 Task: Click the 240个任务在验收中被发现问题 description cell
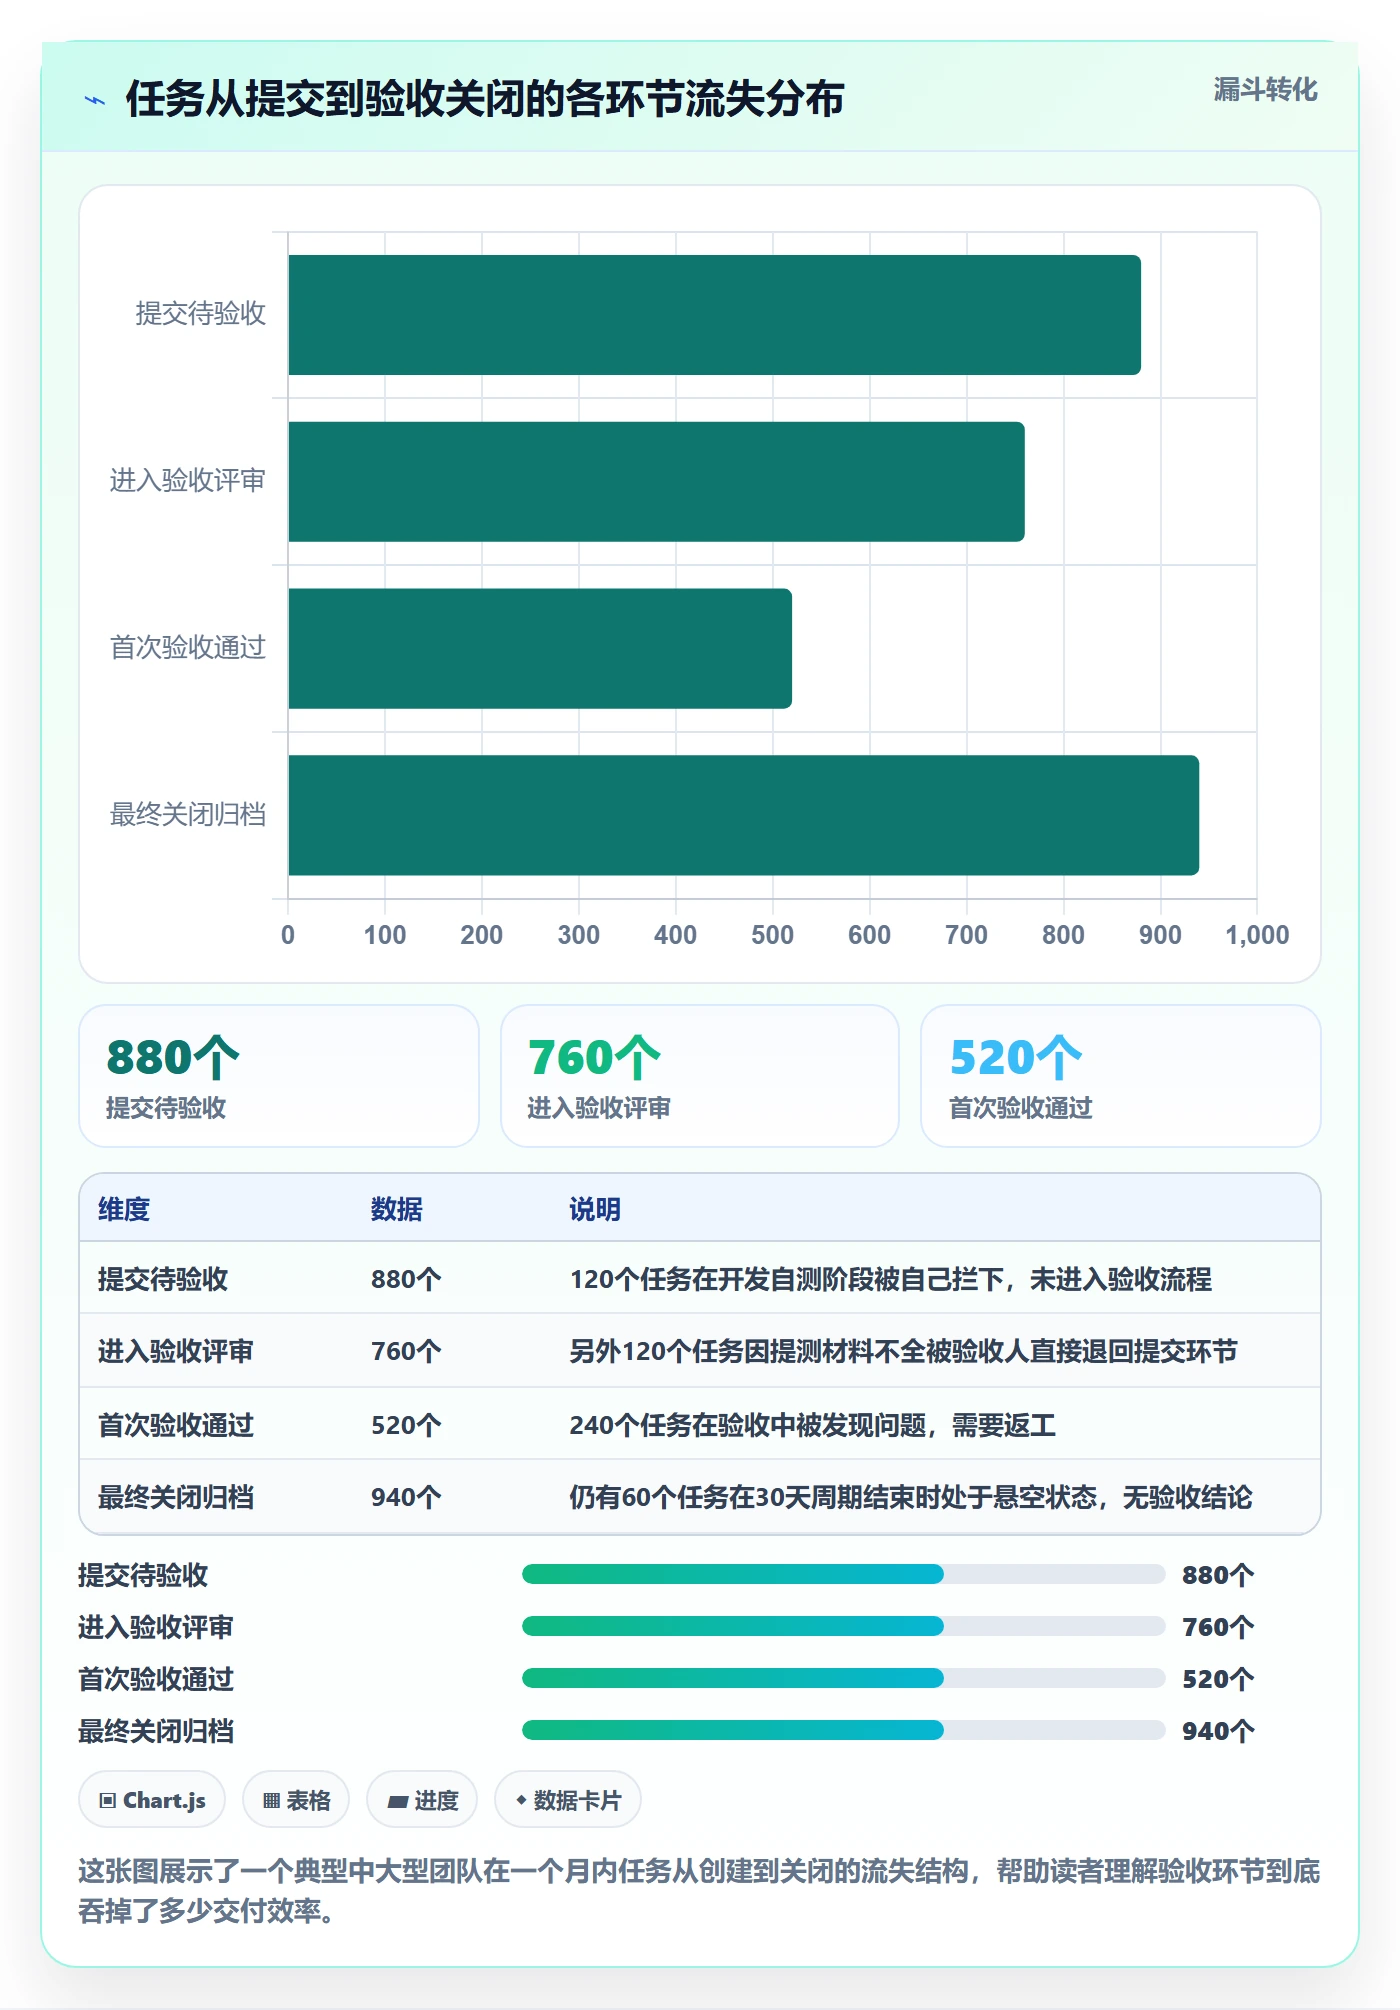point(812,1425)
